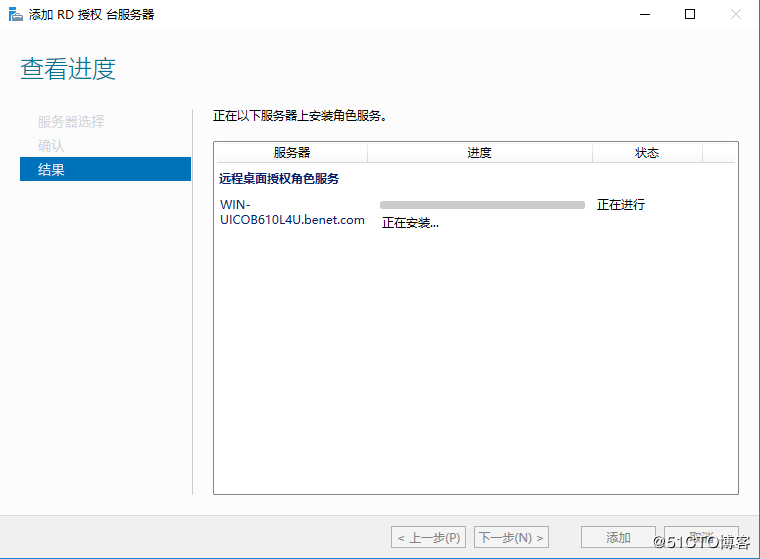Click the 正在进行 status cell
Screen dimensions: 760x559
[x=621, y=205]
